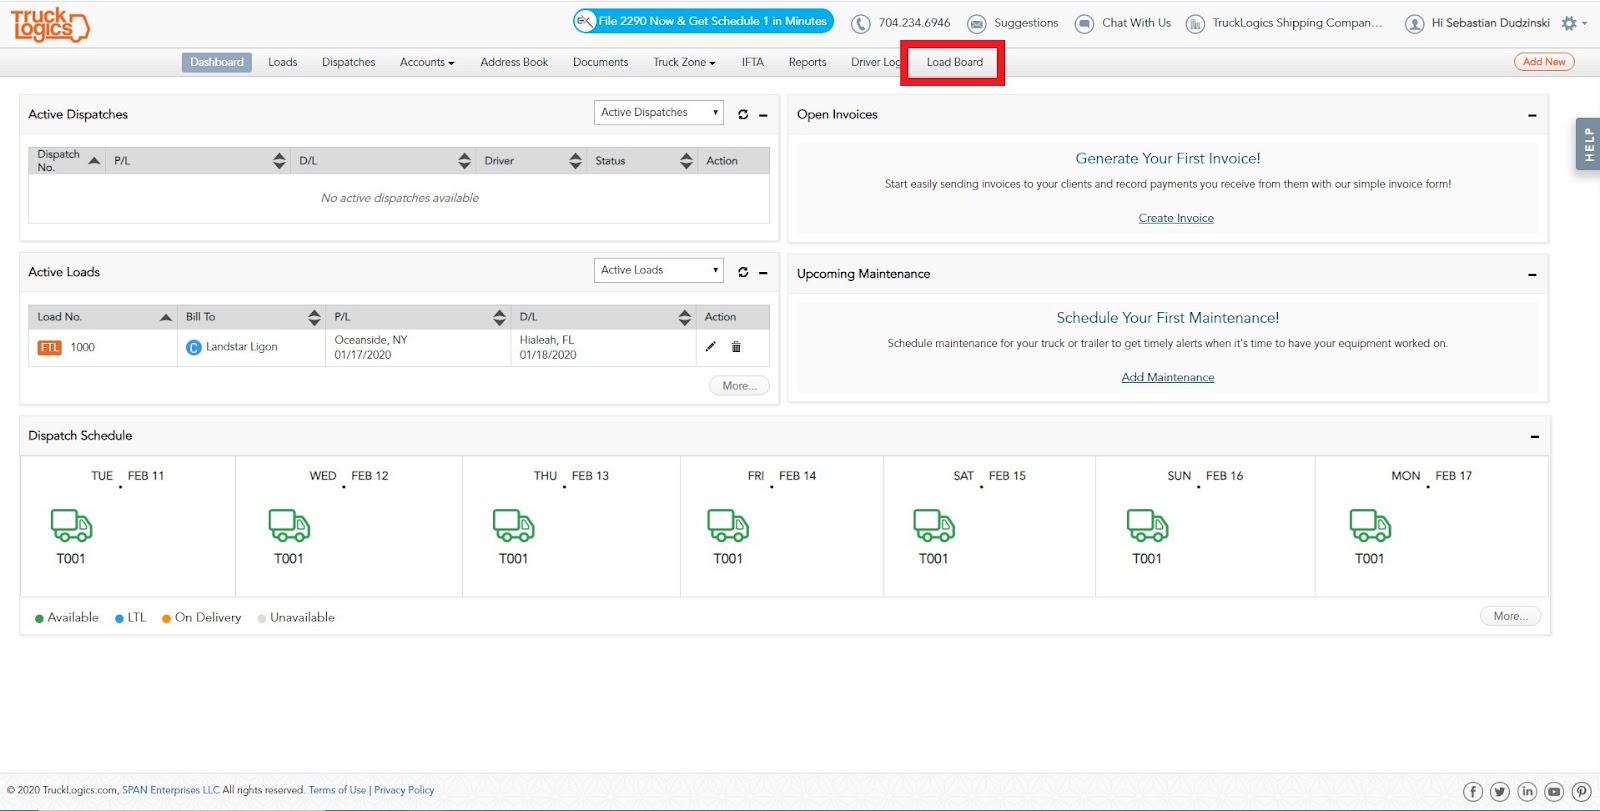Collapse the Active Loads panel
Screen dimensions: 1600x811
click(763, 272)
